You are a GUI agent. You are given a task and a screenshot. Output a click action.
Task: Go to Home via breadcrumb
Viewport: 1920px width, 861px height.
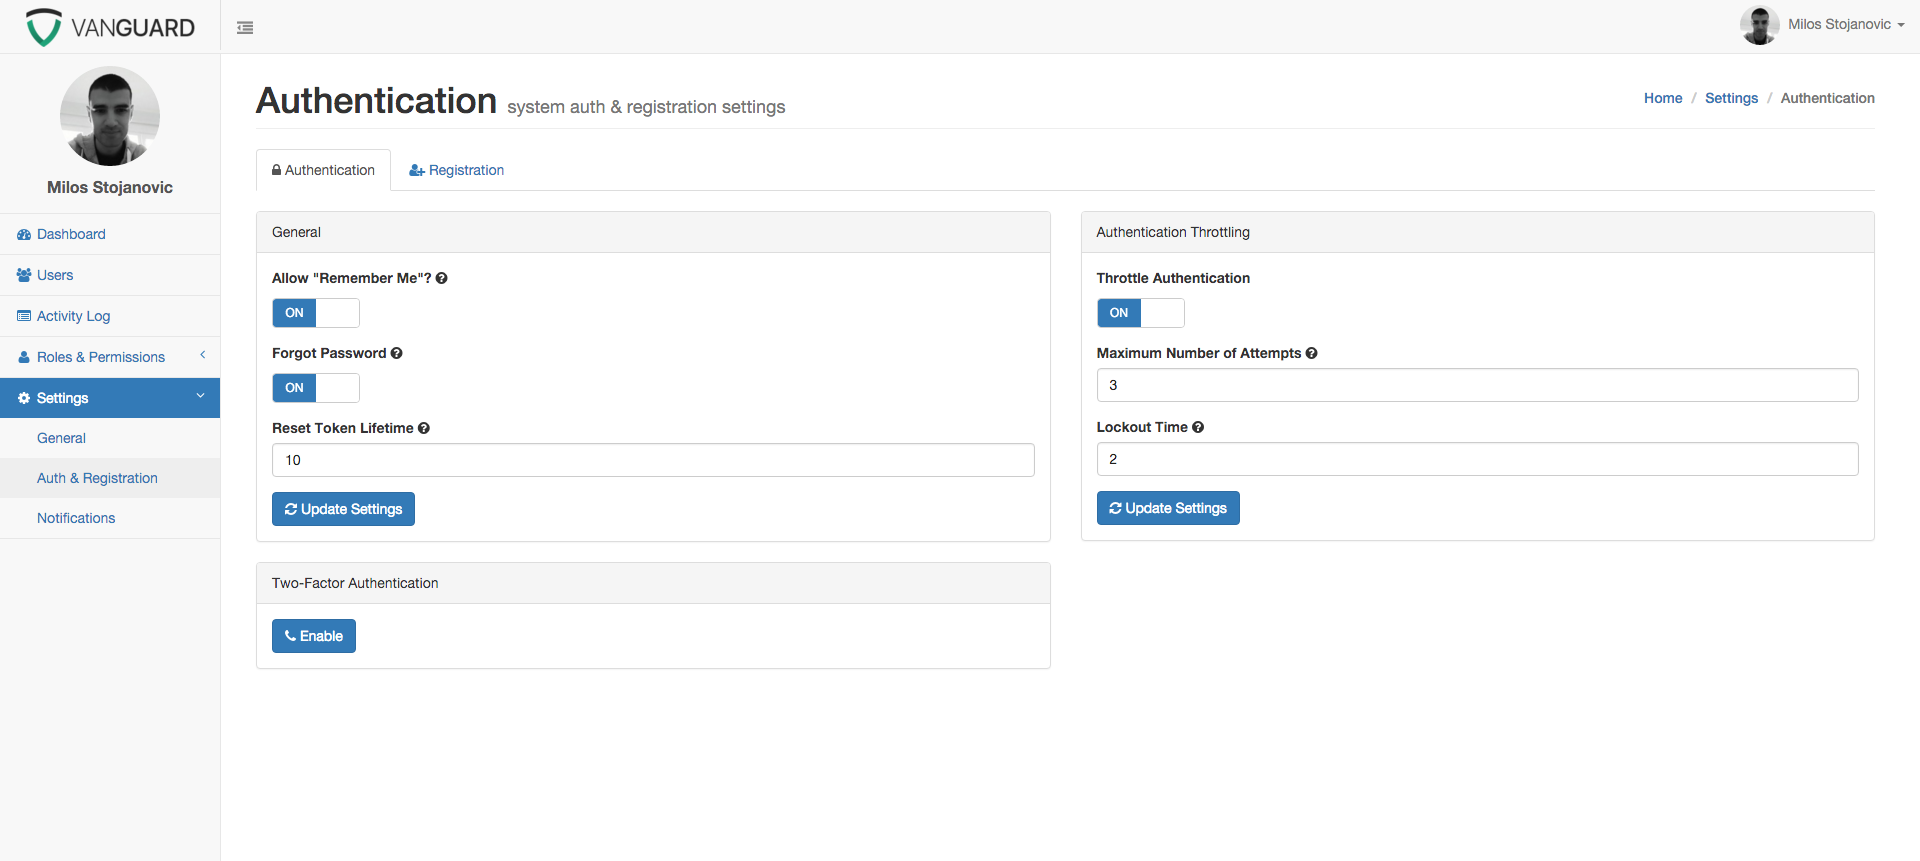1663,98
